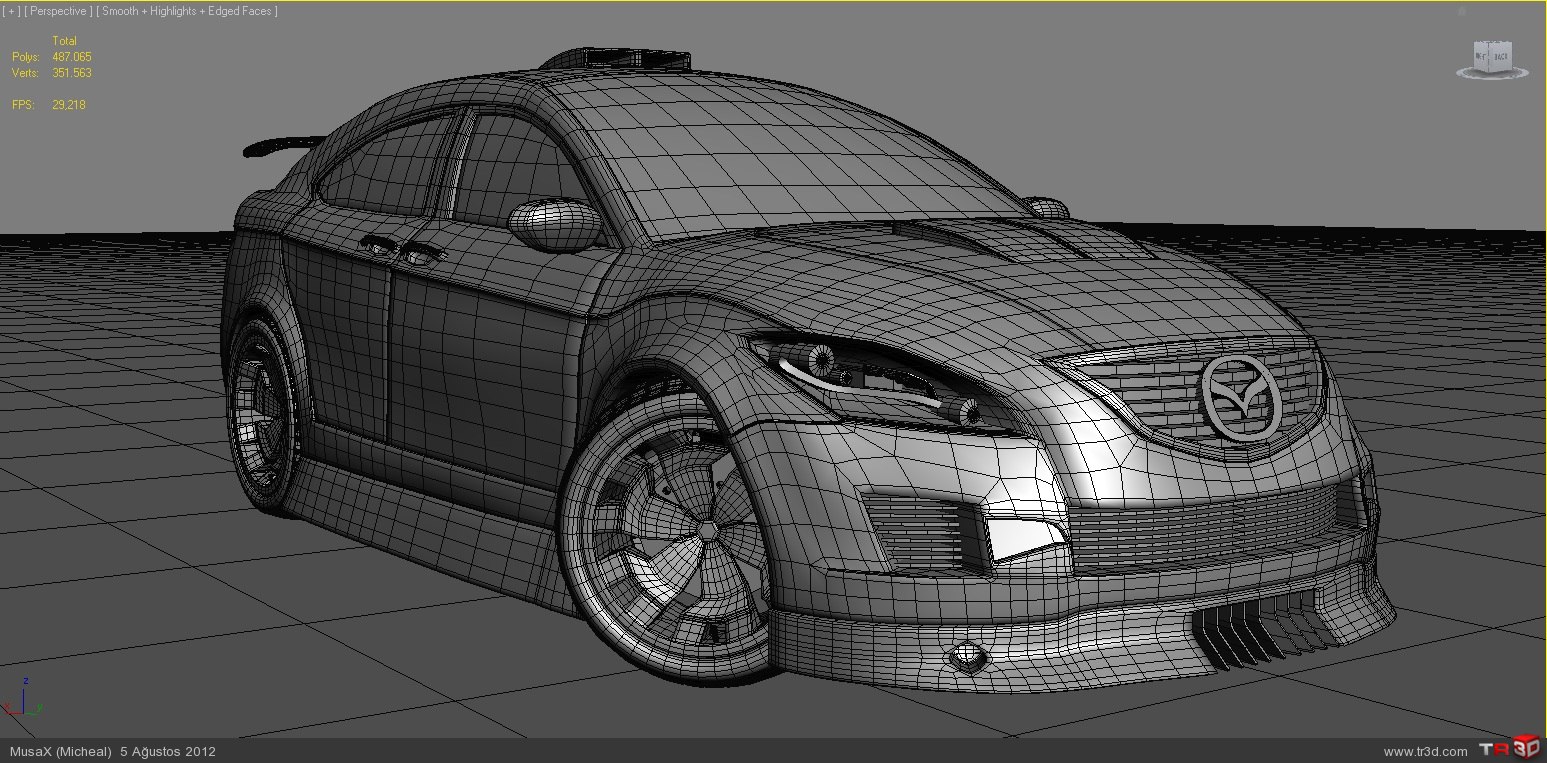Open the [+] viewport general menu
The image size is (1547, 763).
coord(11,11)
